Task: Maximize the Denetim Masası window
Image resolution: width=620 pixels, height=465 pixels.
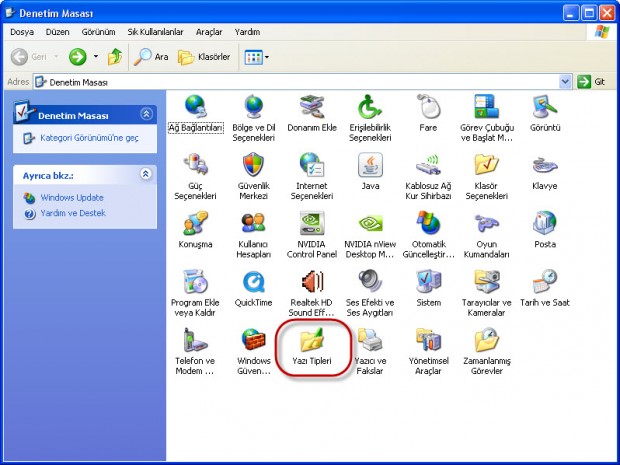Action: [x=589, y=13]
